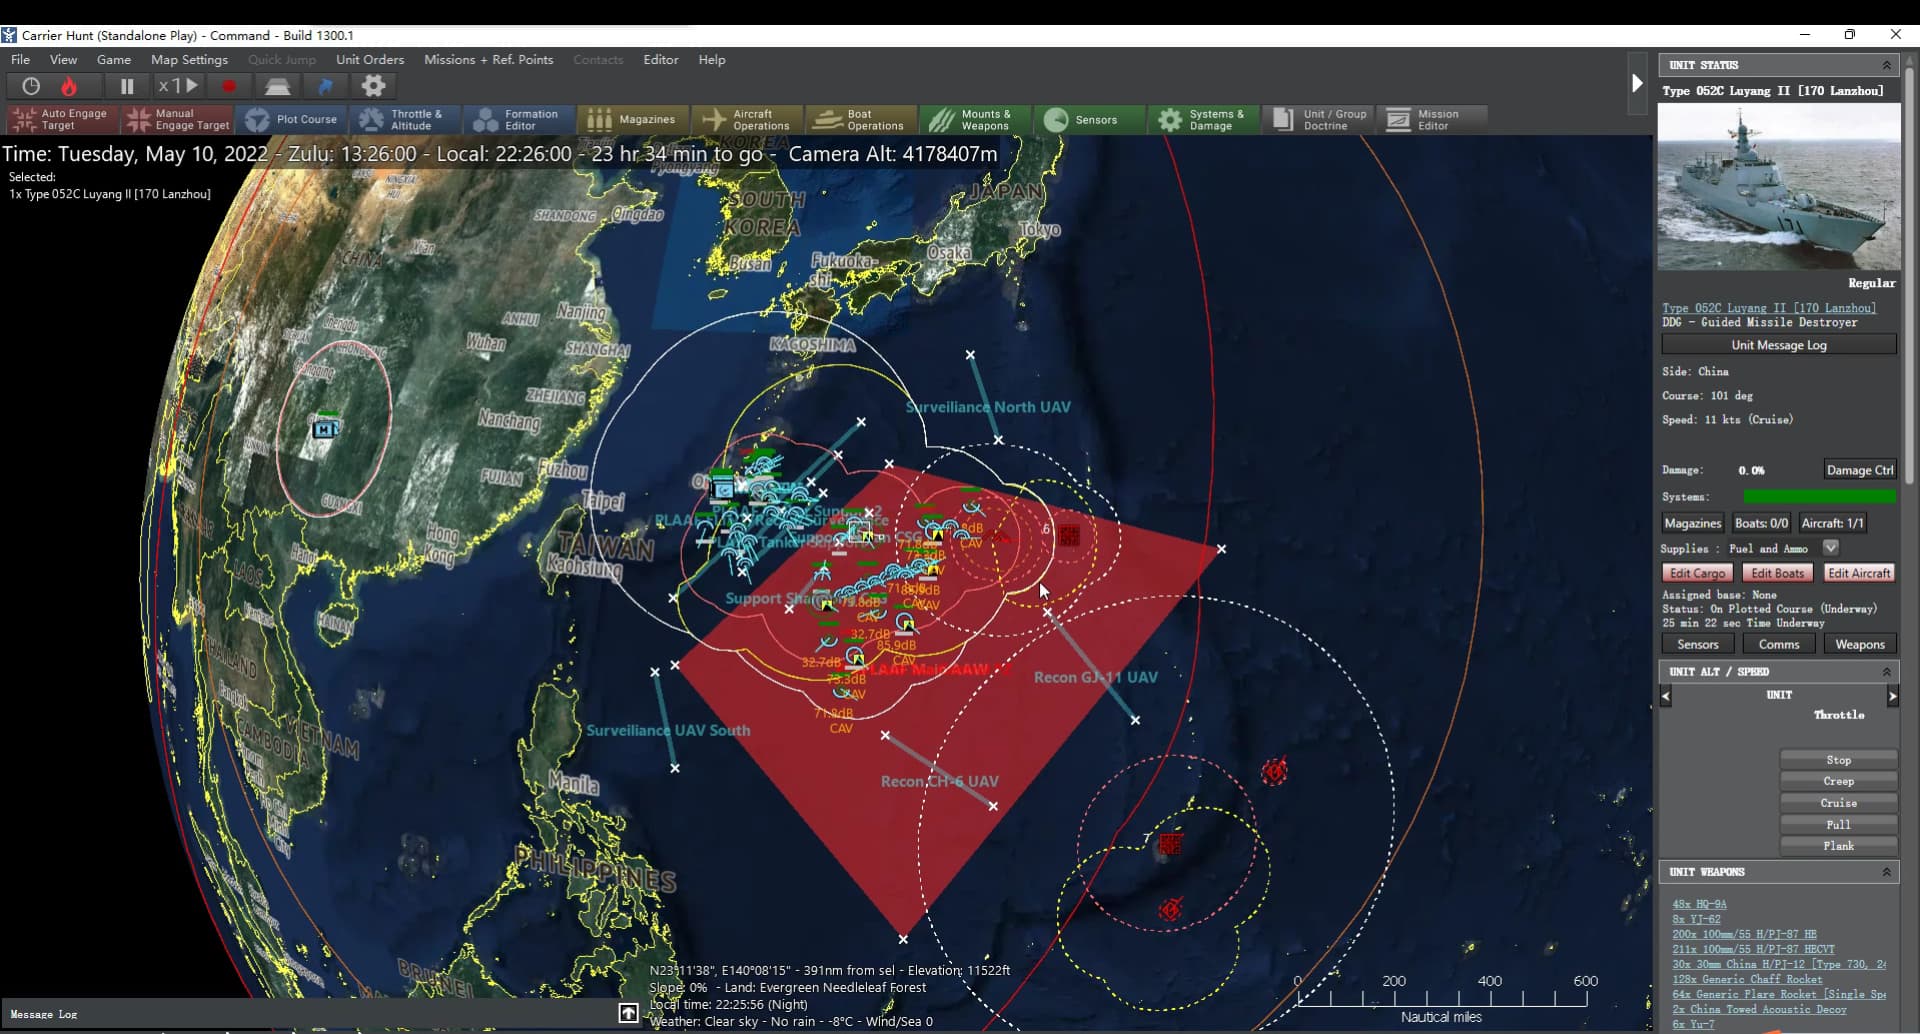Click the clock icon in the time toolbar
Image resolution: width=1920 pixels, height=1034 pixels.
pyautogui.click(x=31, y=86)
